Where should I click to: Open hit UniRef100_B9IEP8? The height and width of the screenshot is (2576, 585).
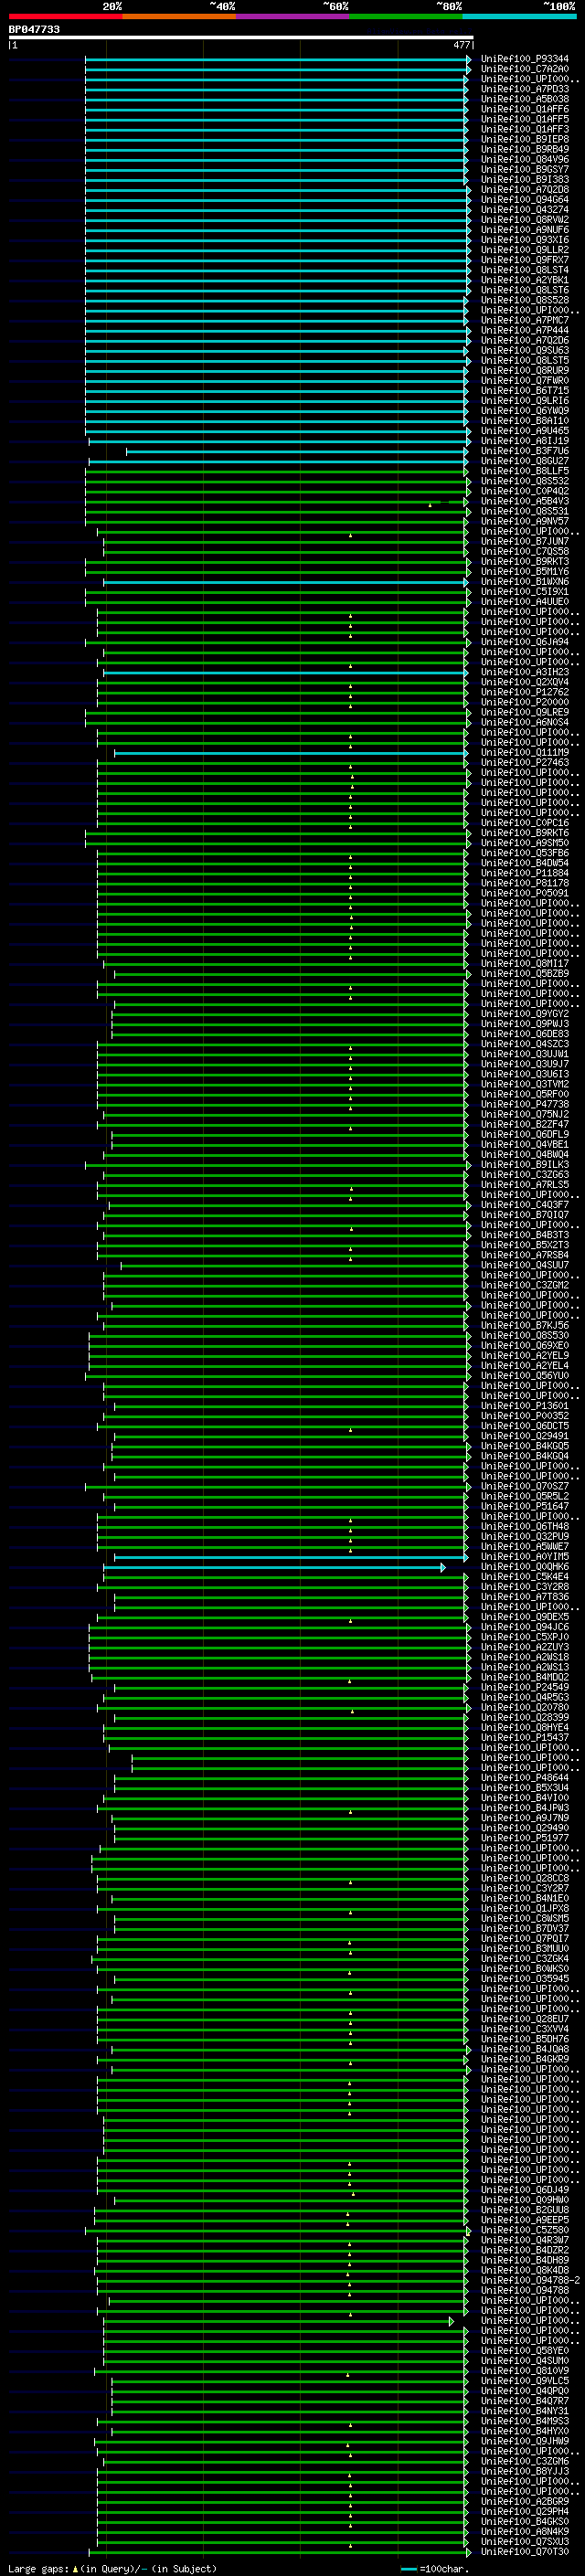(524, 139)
